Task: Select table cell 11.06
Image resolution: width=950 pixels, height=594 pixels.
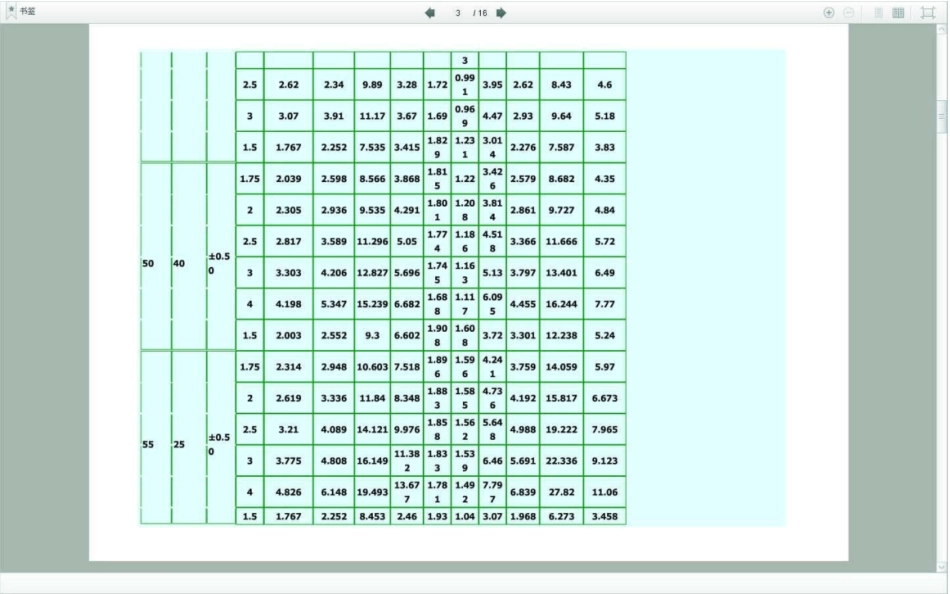Action: (605, 492)
